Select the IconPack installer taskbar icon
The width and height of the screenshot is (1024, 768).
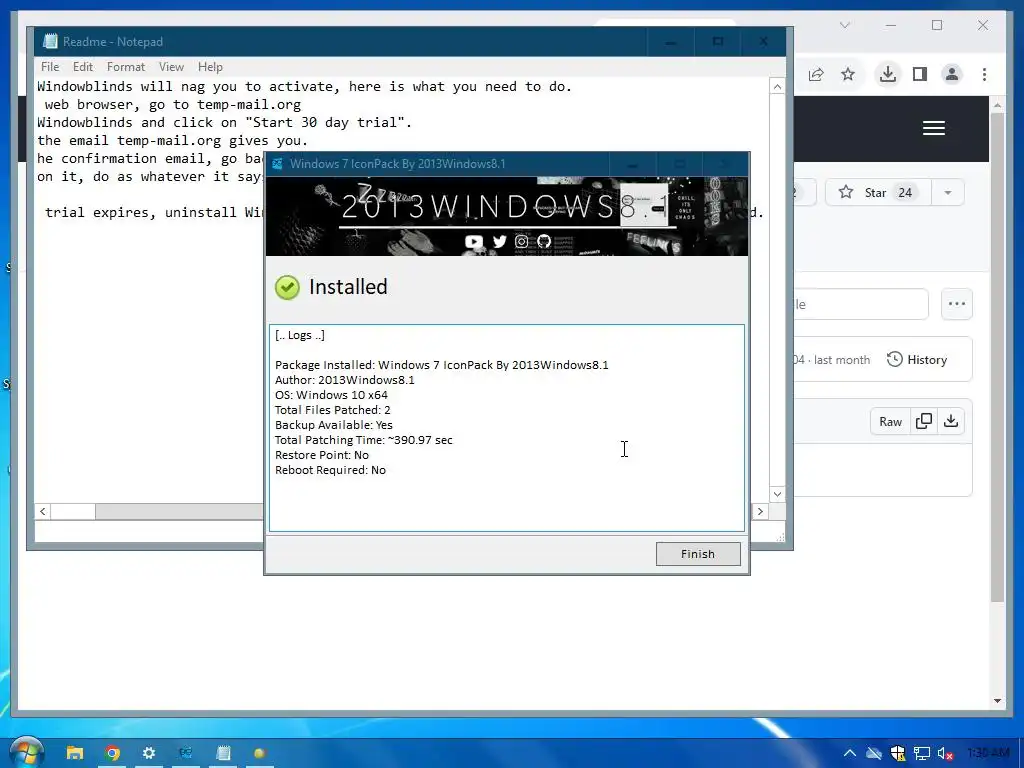[186, 753]
